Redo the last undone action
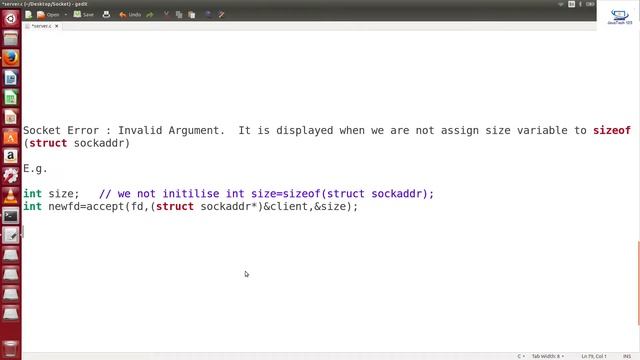Screen dimensions: 640x360 click(150, 15)
